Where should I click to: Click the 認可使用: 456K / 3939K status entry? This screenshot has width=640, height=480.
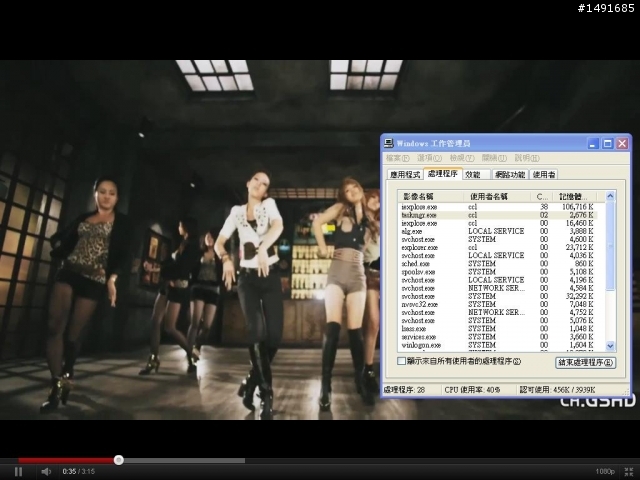point(558,390)
